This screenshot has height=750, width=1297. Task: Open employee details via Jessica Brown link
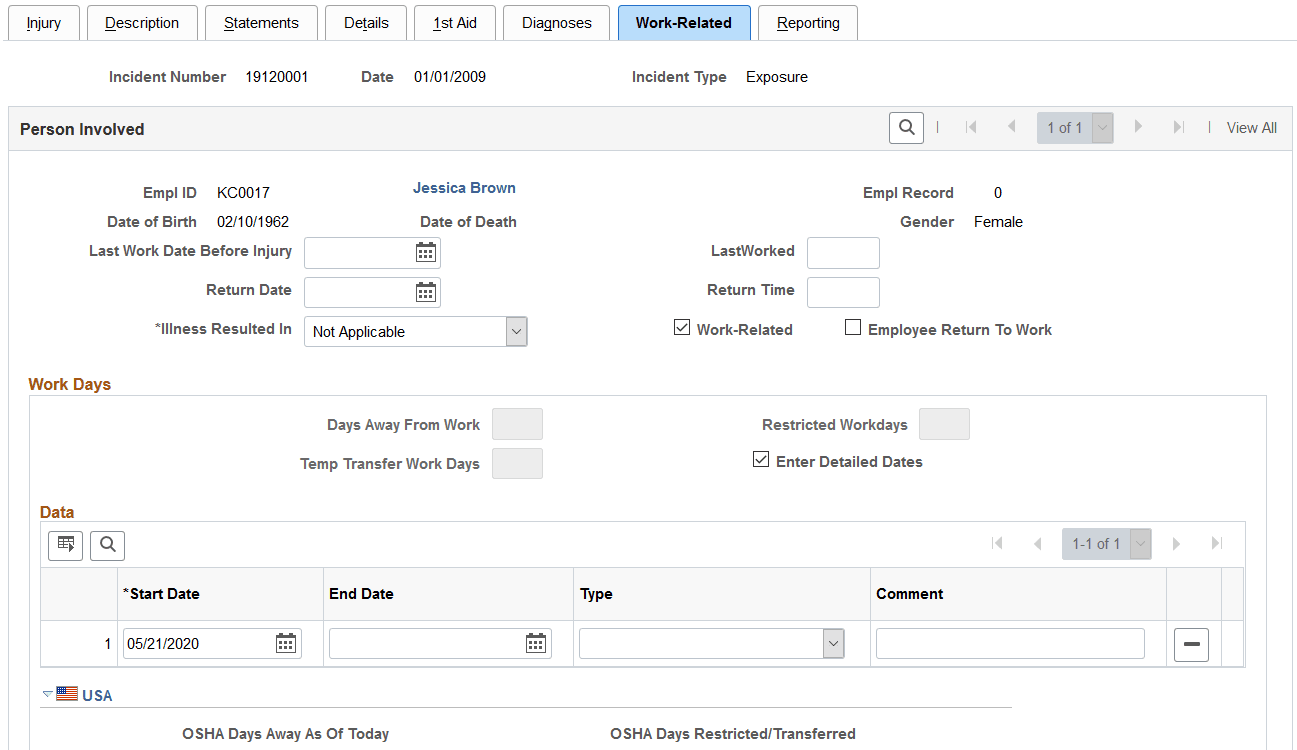coord(464,187)
